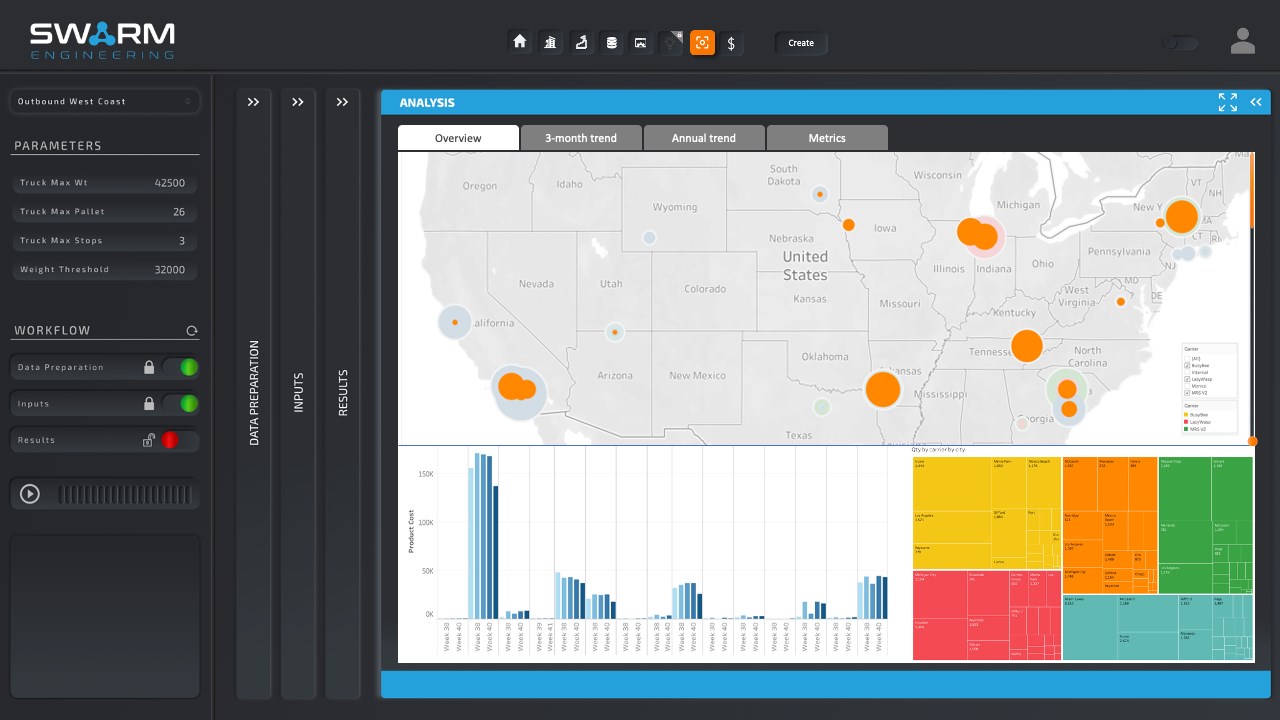1280x720 pixels.
Task: Expand the Results side panel
Action: pyautogui.click(x=342, y=102)
